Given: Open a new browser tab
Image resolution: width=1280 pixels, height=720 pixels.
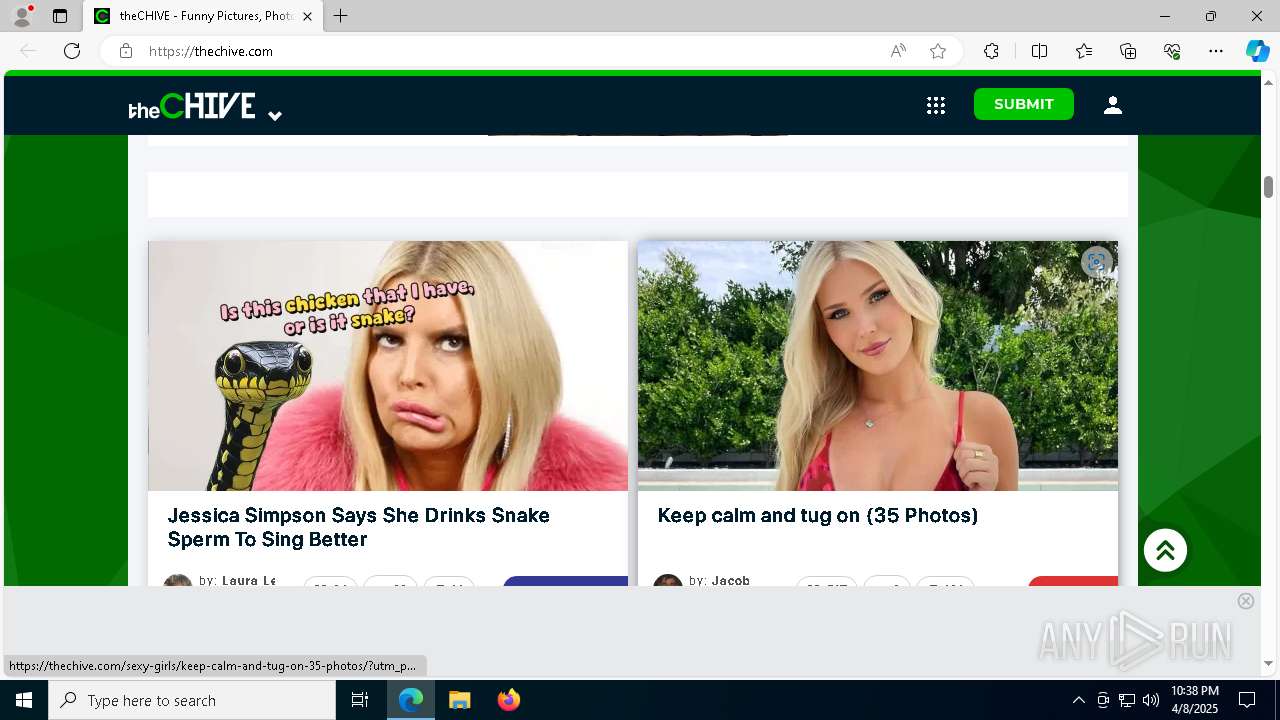Looking at the screenshot, I should coord(341,16).
